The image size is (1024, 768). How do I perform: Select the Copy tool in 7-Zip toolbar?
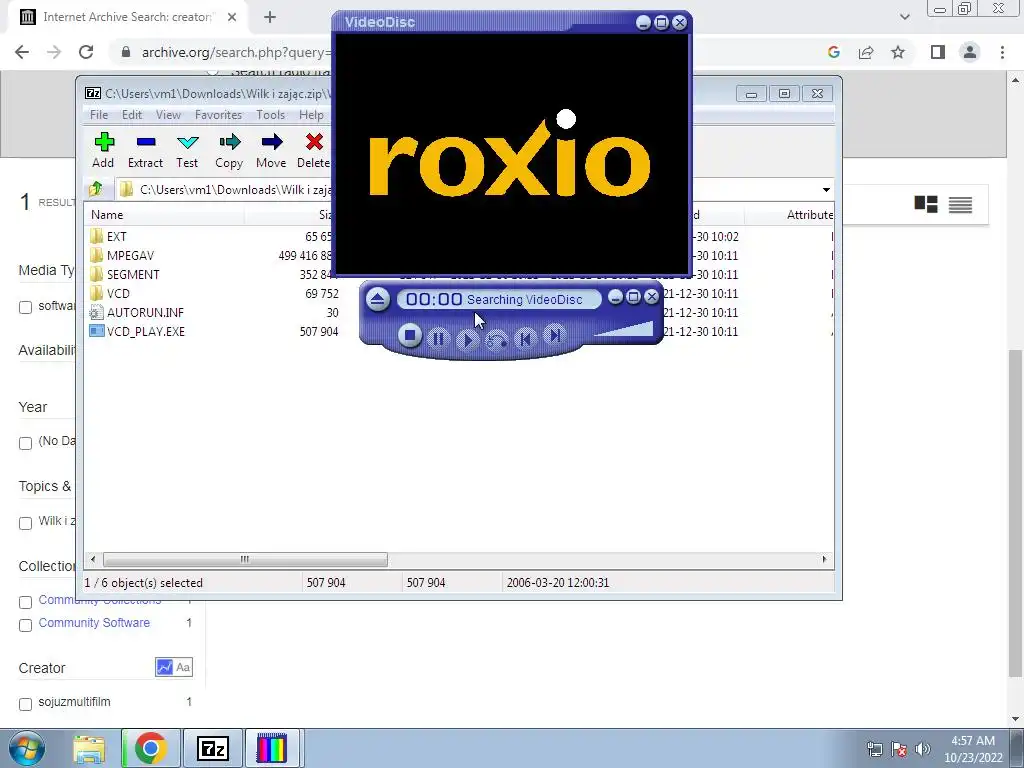click(229, 151)
